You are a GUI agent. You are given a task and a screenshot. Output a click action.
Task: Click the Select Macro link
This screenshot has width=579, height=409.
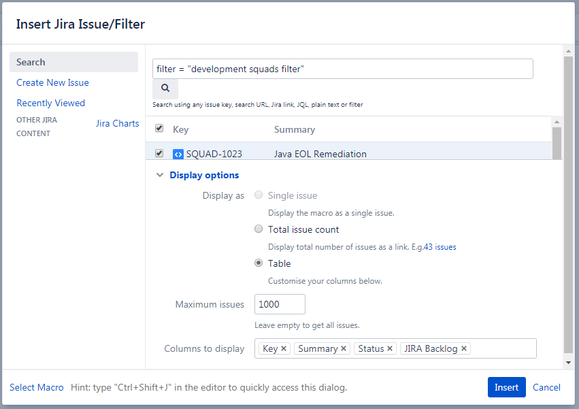[x=37, y=388]
